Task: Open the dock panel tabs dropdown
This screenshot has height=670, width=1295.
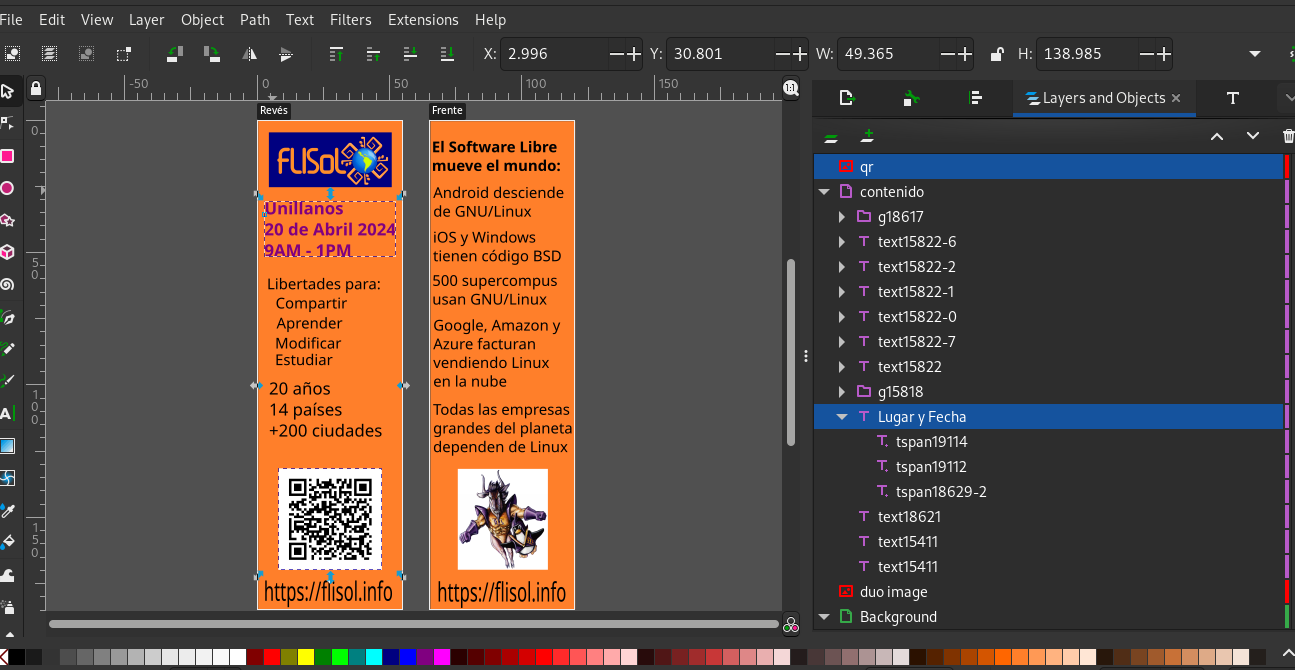Action: tap(1287, 98)
